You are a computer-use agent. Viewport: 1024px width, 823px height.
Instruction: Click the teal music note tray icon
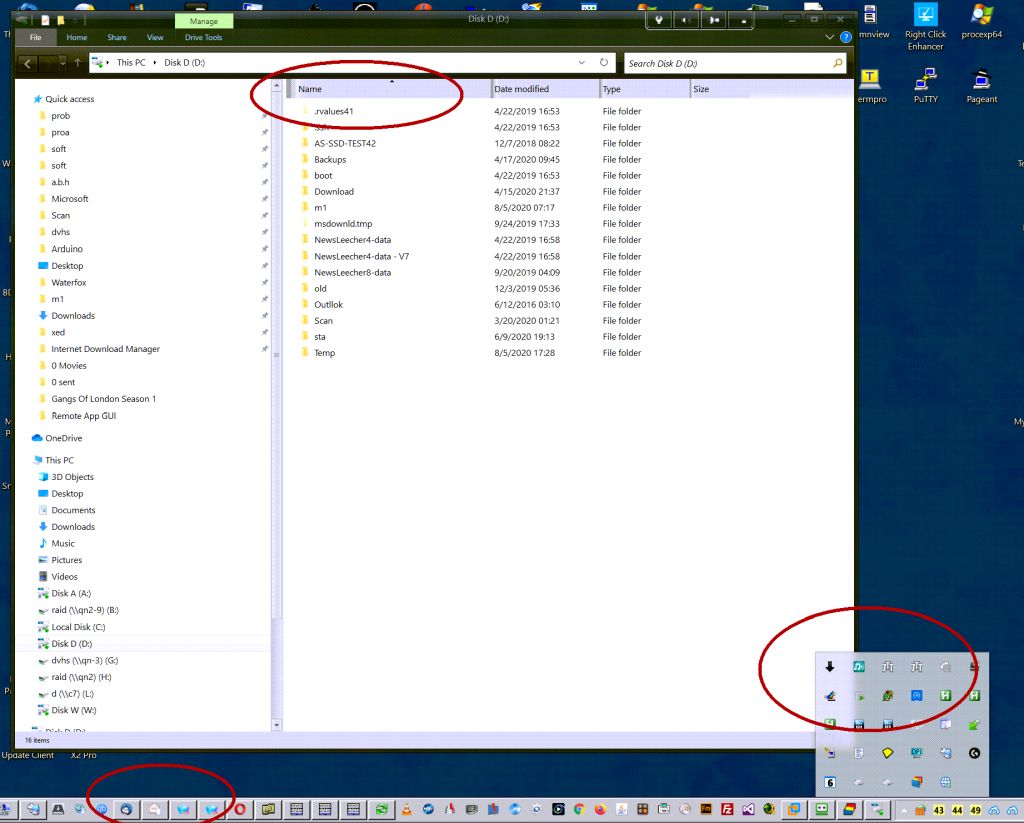coord(859,667)
